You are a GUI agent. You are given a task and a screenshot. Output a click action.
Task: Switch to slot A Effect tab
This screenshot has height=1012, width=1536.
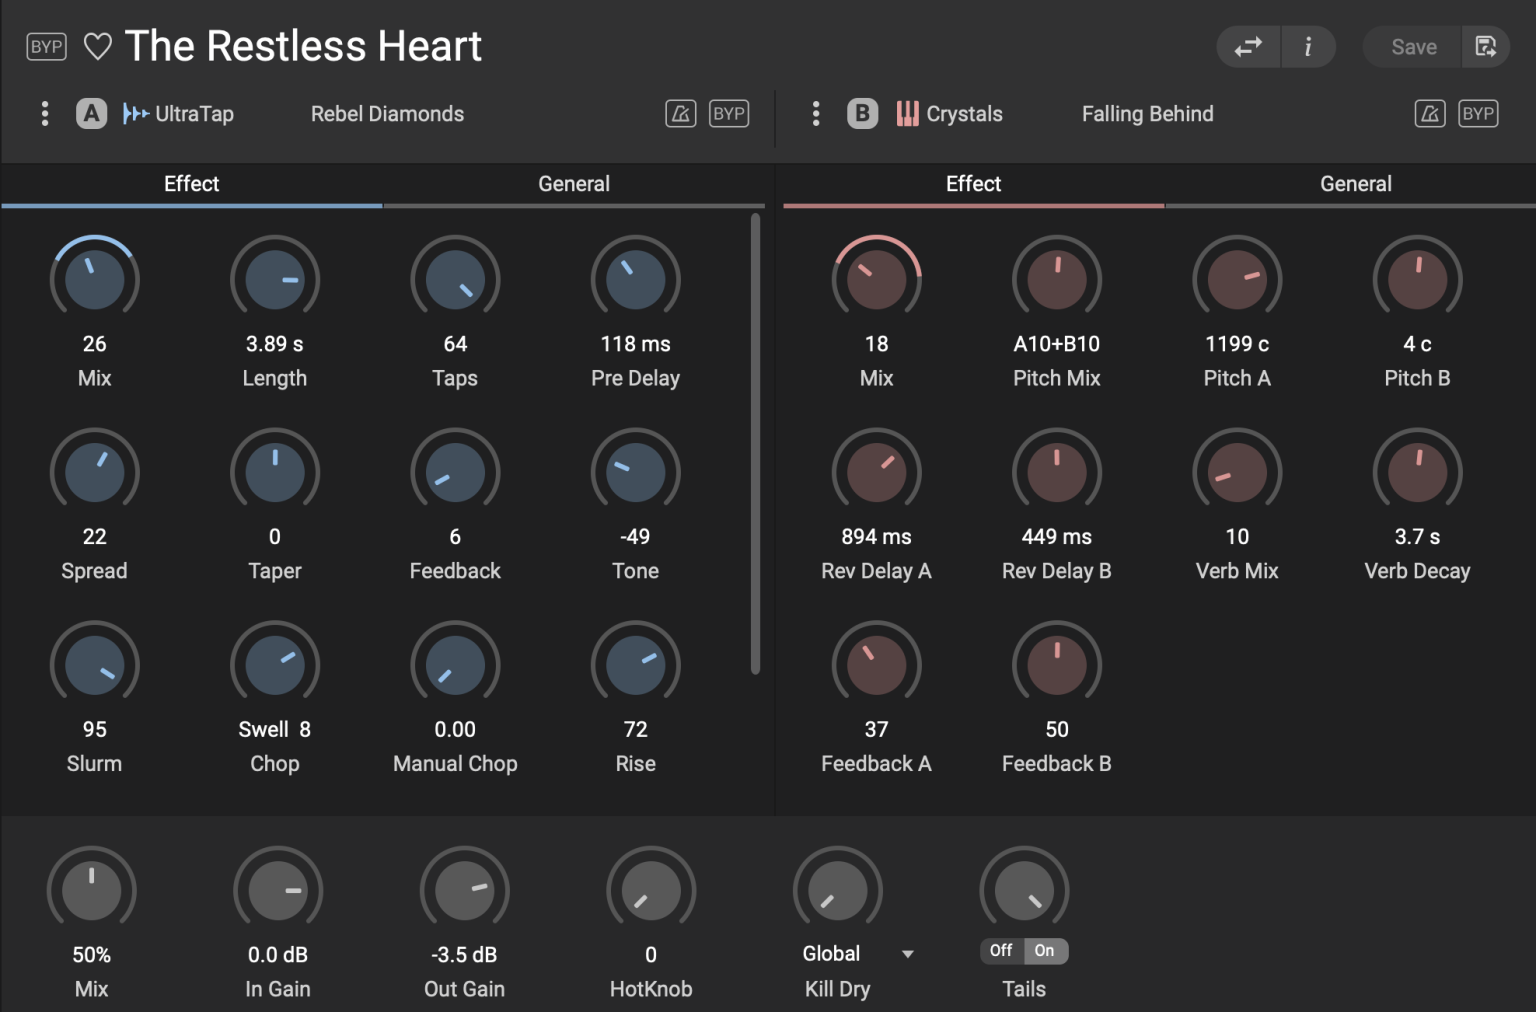click(x=192, y=185)
